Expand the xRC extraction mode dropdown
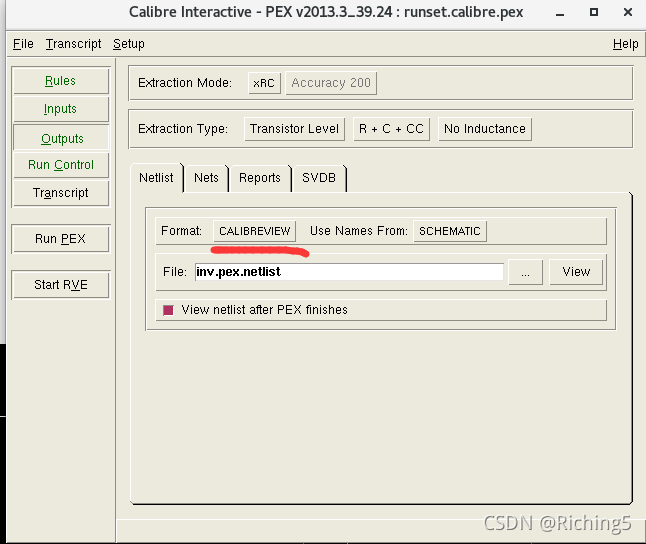 pyautogui.click(x=263, y=83)
